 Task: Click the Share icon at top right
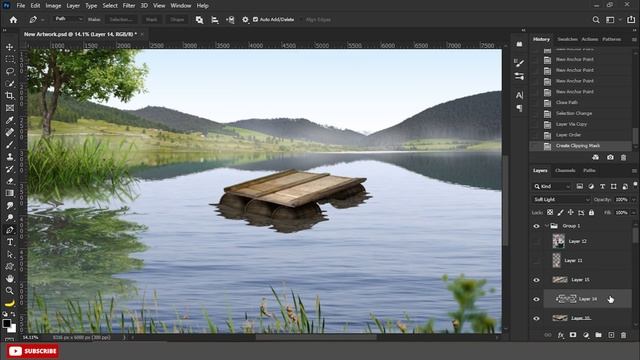click(631, 20)
